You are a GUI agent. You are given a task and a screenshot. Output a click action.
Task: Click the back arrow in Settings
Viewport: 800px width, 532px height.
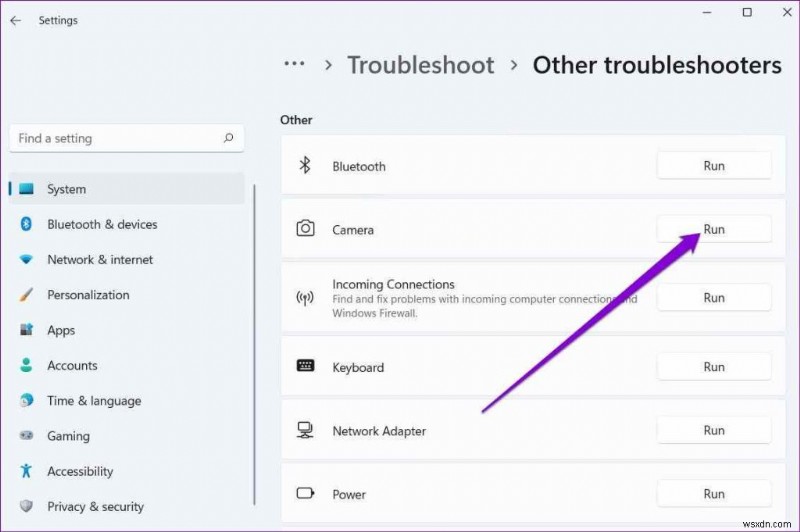click(16, 20)
